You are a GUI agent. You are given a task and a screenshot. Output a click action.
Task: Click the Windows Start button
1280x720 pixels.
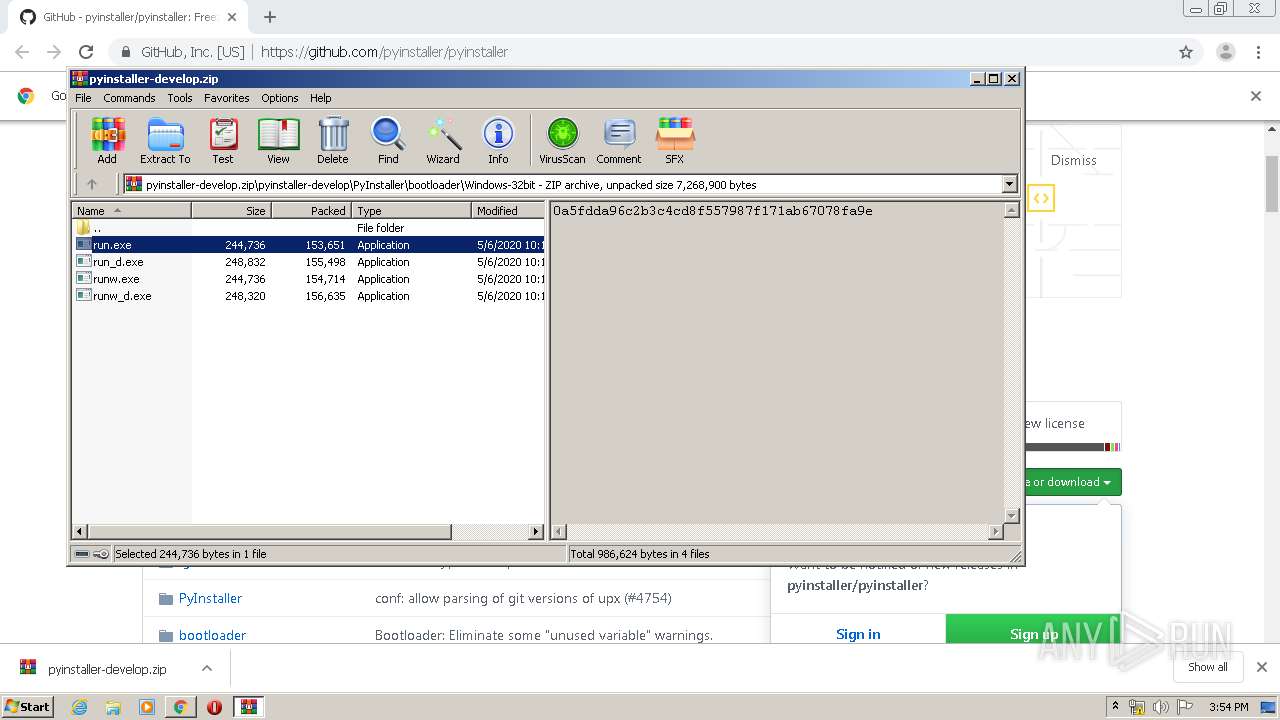click(27, 706)
